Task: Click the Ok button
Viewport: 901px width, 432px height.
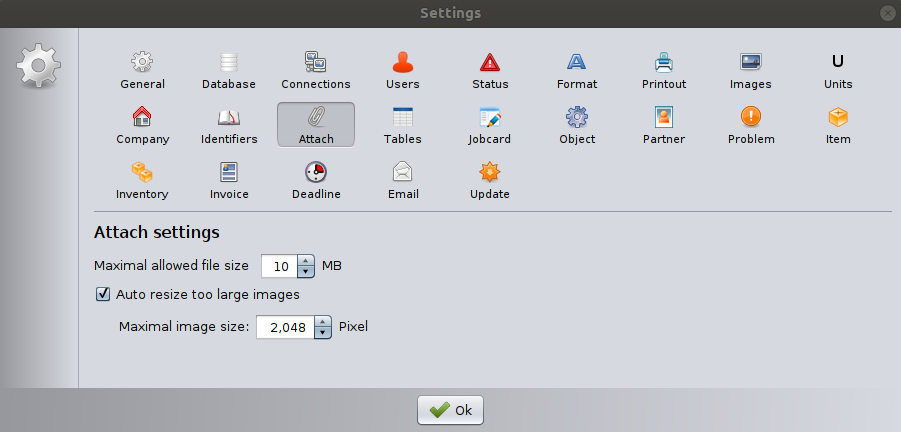Action: pyautogui.click(x=450, y=410)
